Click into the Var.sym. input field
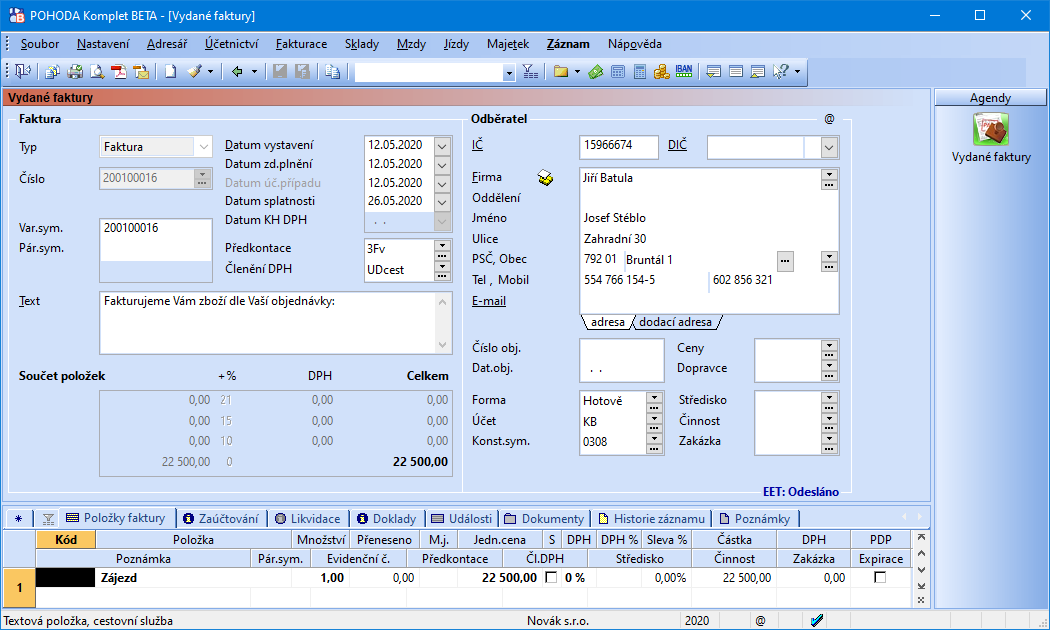 pyautogui.click(x=155, y=228)
